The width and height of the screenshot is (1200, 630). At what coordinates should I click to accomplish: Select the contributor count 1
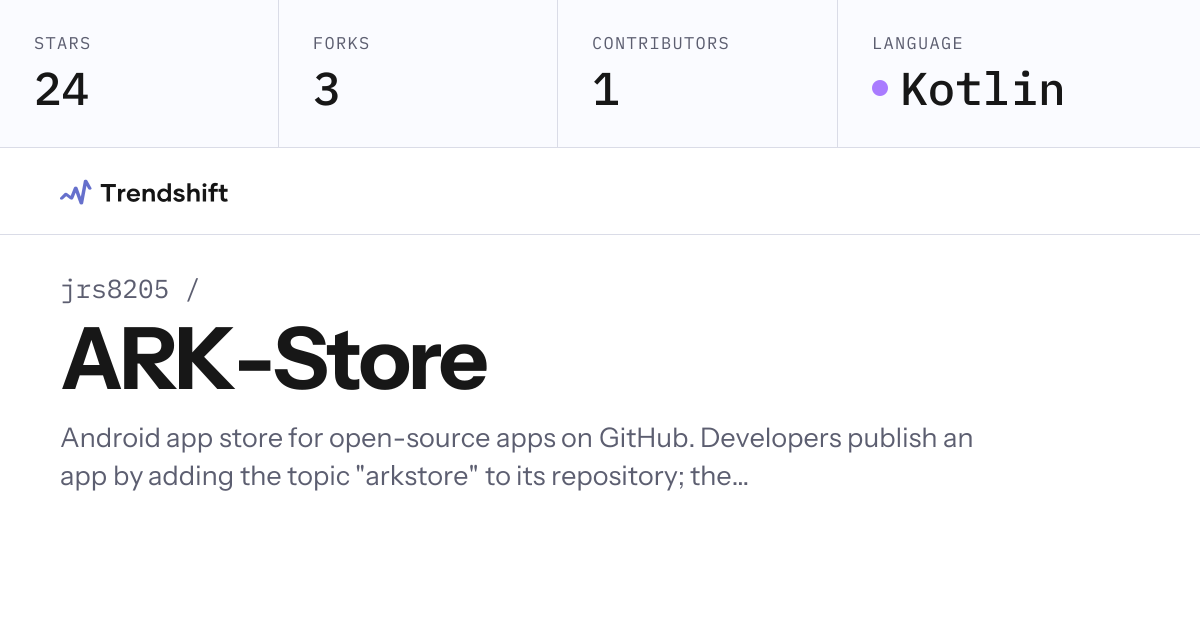pos(605,90)
